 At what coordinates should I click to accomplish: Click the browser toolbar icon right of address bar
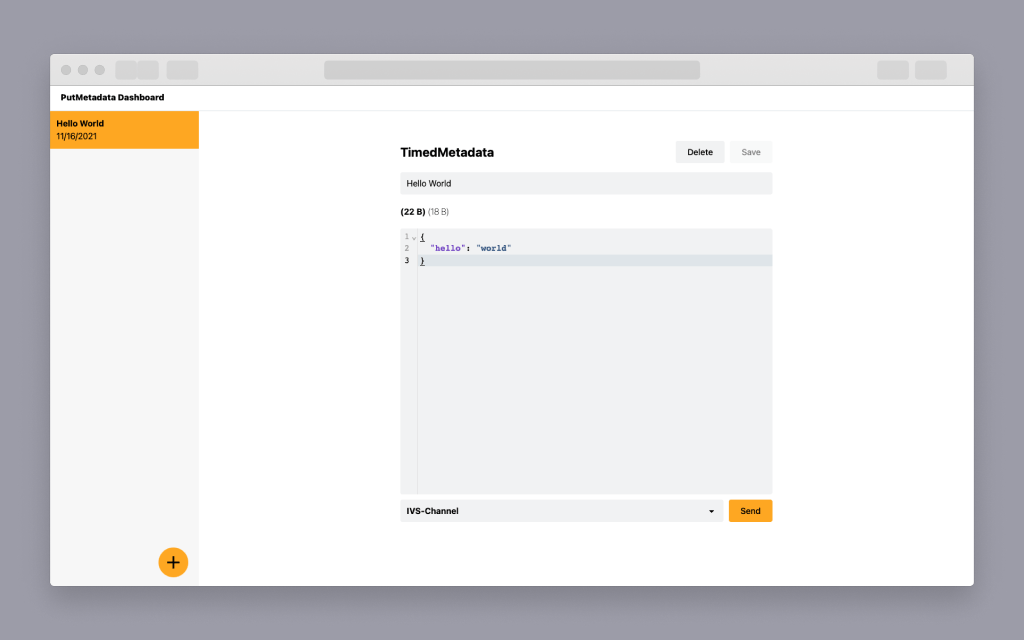pyautogui.click(x=892, y=70)
